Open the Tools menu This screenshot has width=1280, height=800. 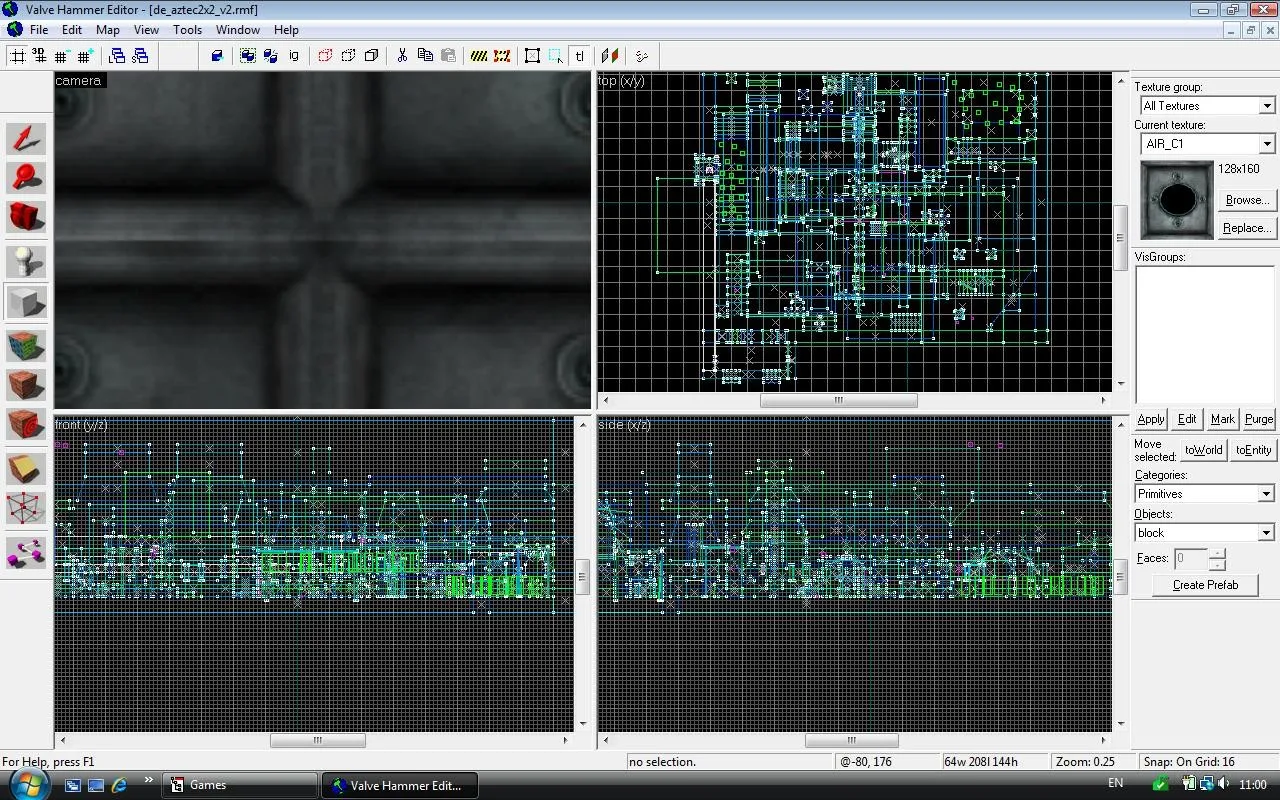187,30
